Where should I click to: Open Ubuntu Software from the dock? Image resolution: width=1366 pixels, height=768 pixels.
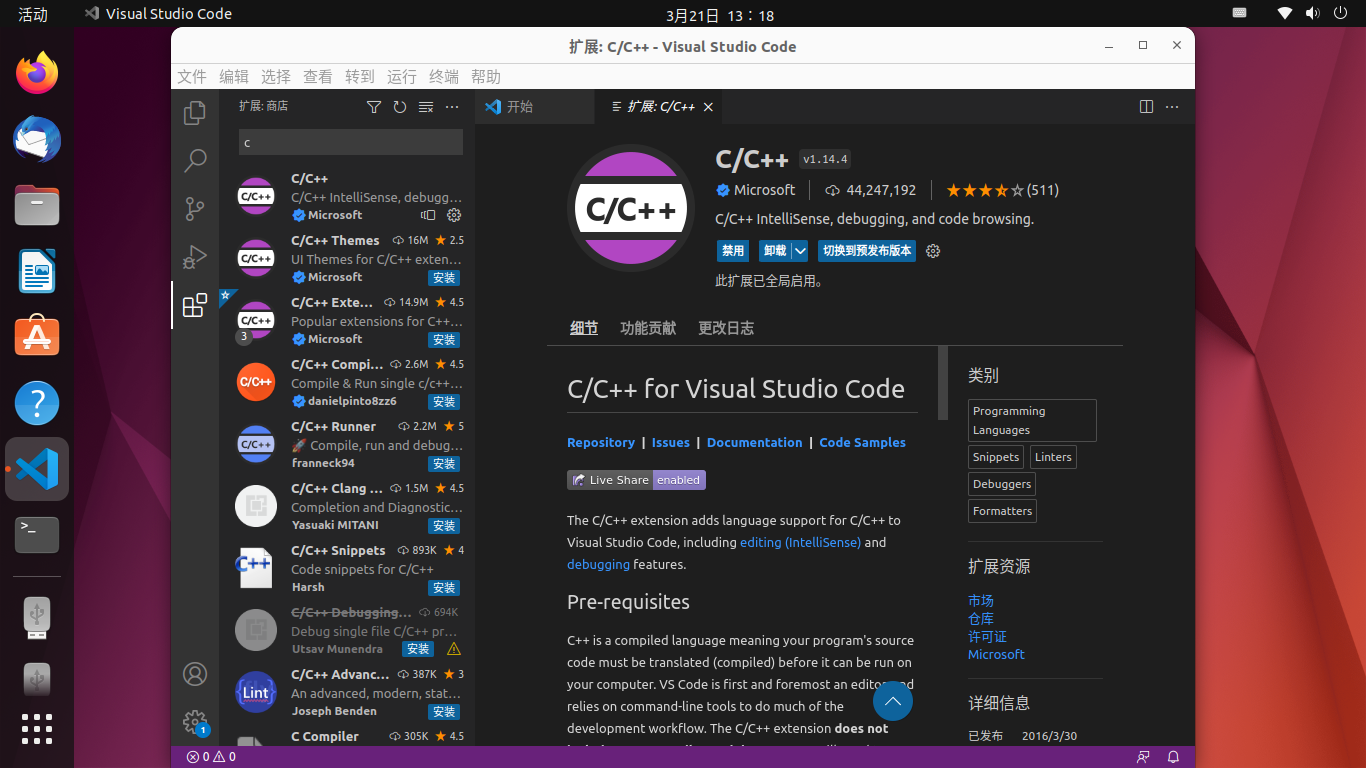click(37, 337)
